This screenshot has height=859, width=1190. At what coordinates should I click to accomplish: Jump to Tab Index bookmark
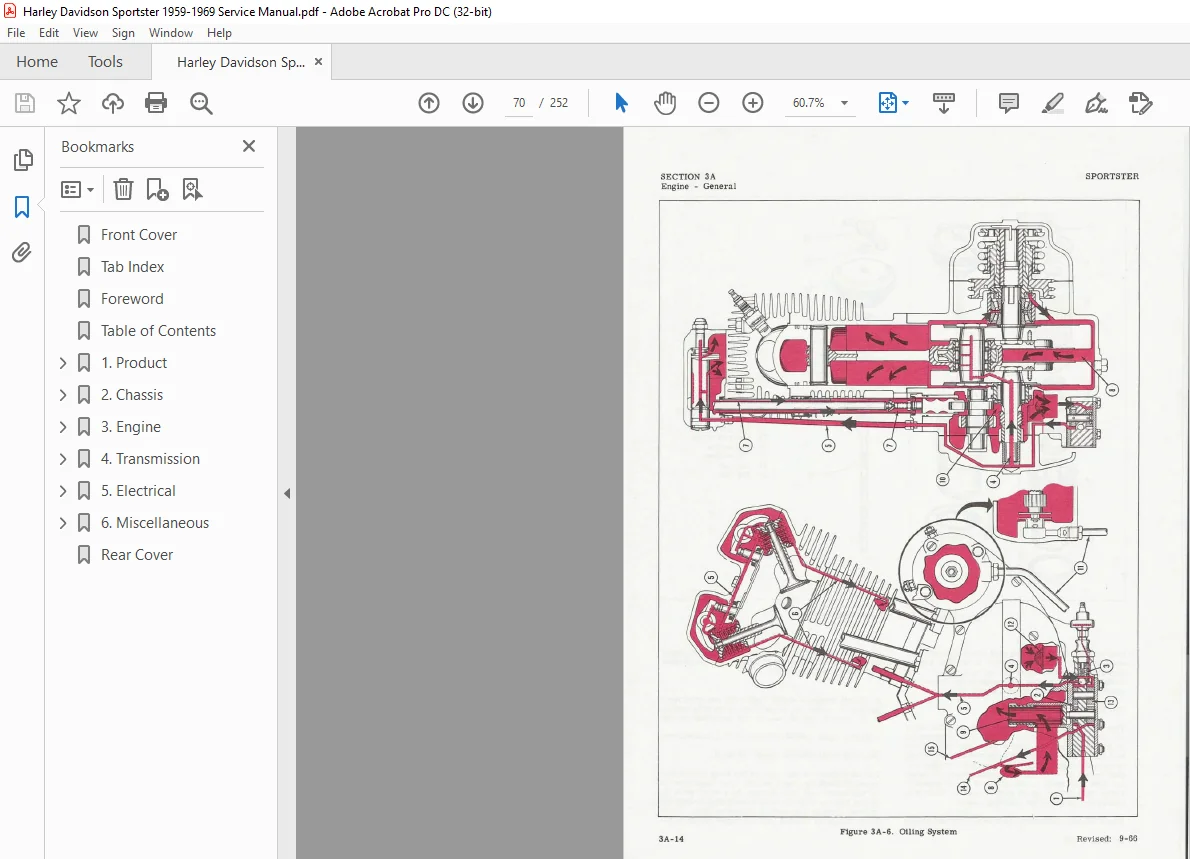click(x=132, y=266)
